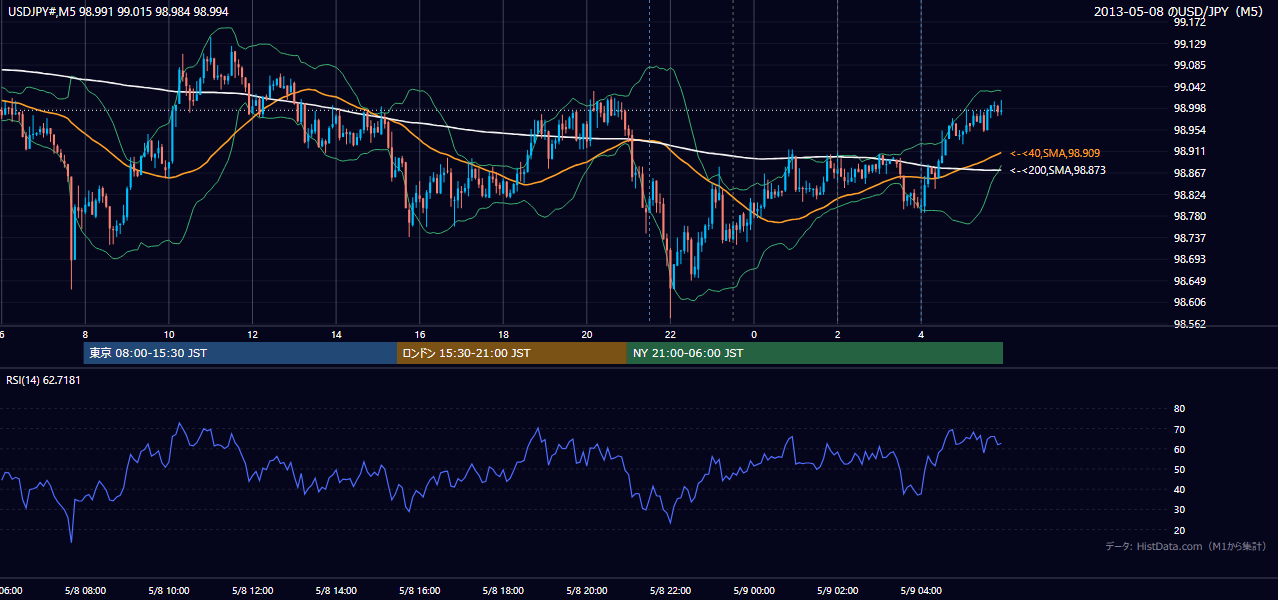Click the 98.649 price axis label

[1190, 281]
